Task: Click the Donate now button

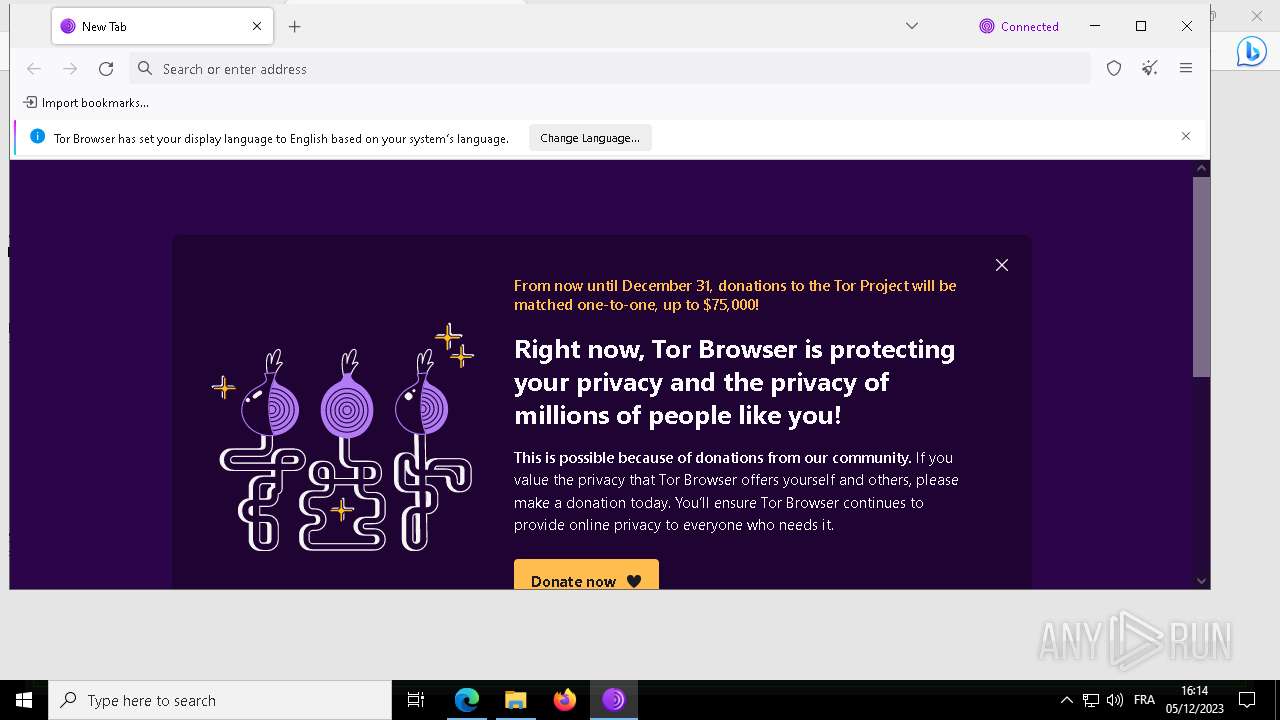Action: tap(586, 577)
